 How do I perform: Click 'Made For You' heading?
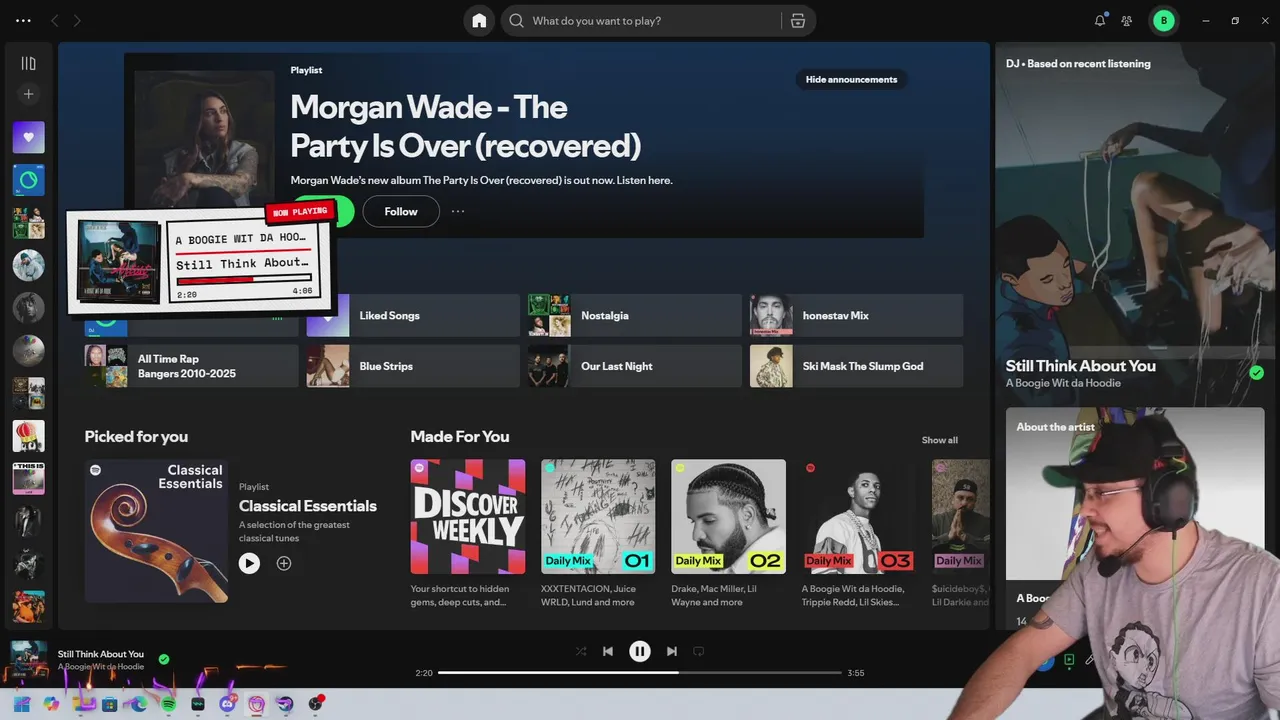tap(460, 436)
